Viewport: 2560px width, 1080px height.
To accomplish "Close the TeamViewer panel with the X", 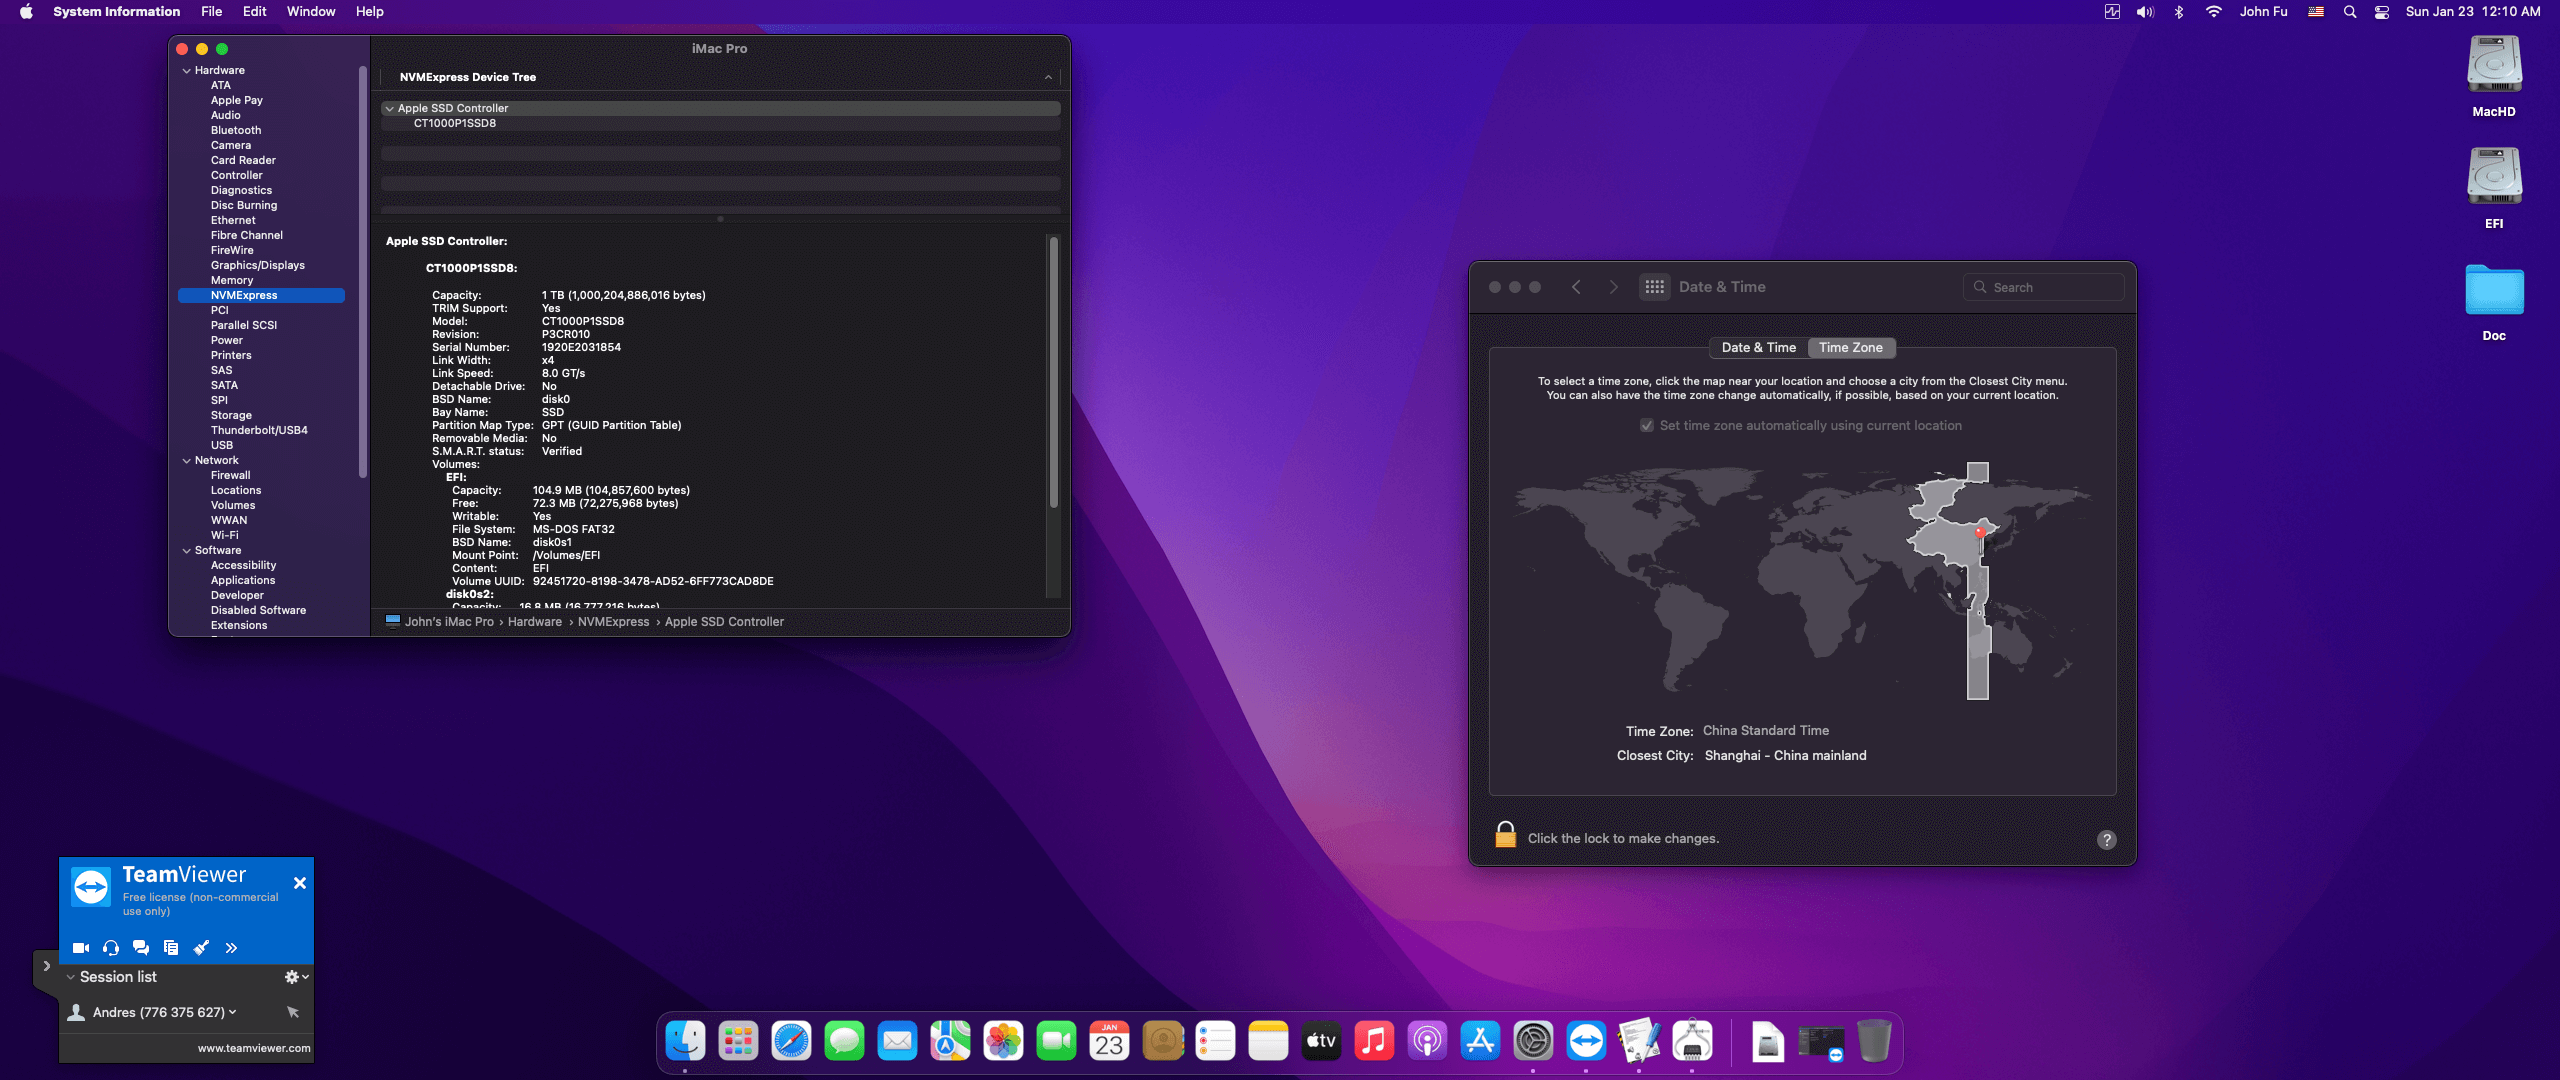I will pos(300,883).
